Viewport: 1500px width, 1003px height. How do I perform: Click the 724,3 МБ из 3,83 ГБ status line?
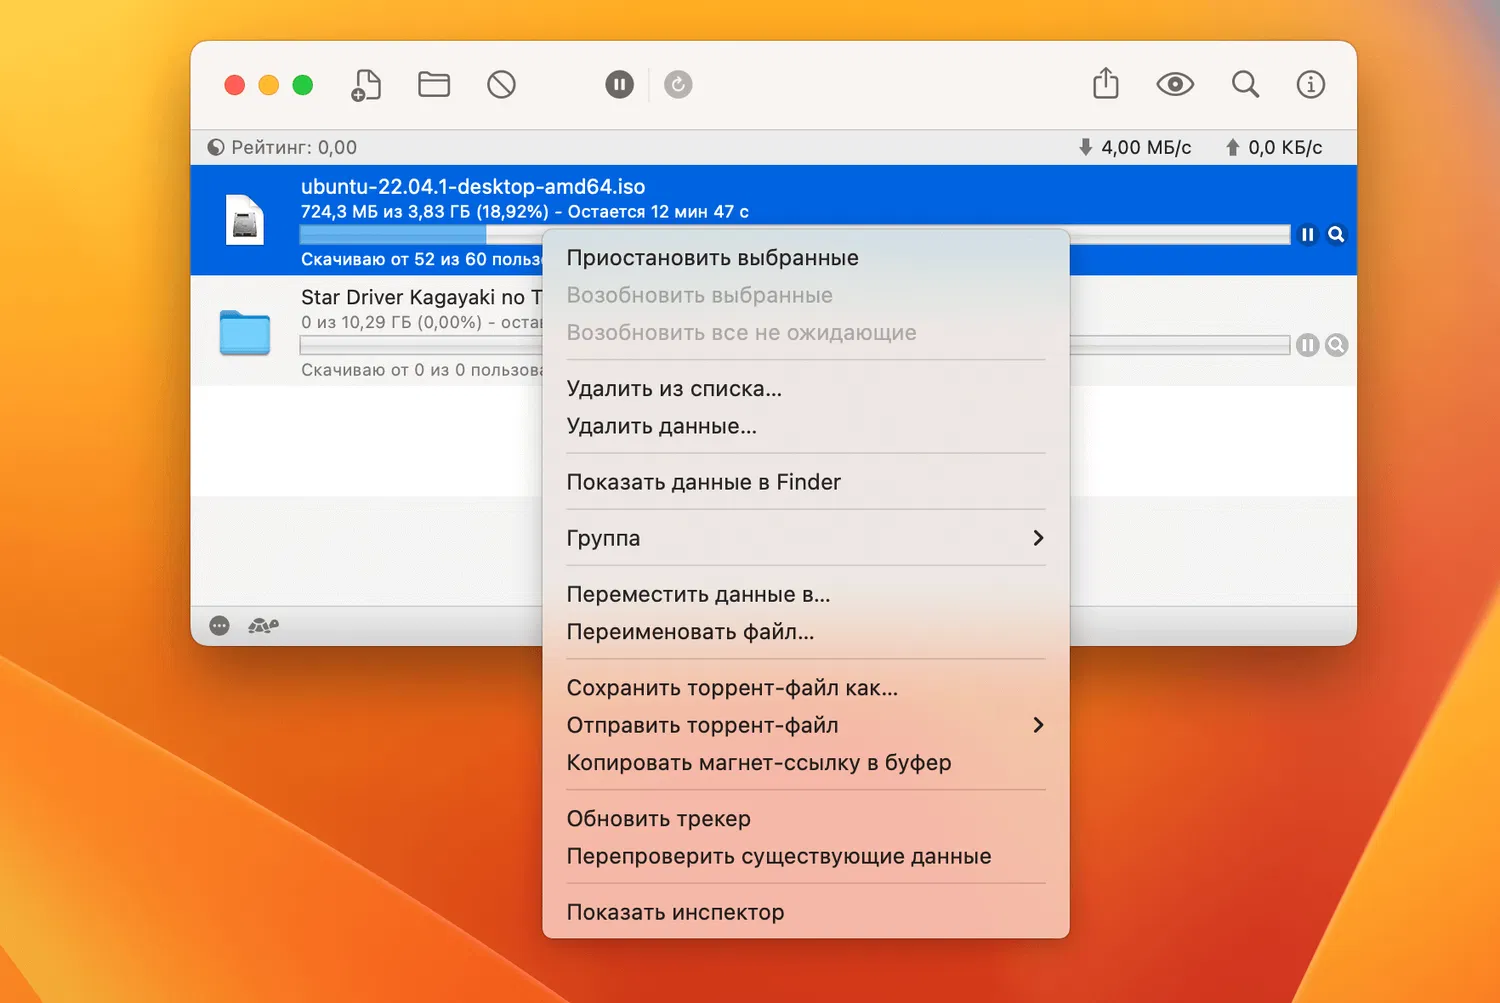(x=525, y=212)
